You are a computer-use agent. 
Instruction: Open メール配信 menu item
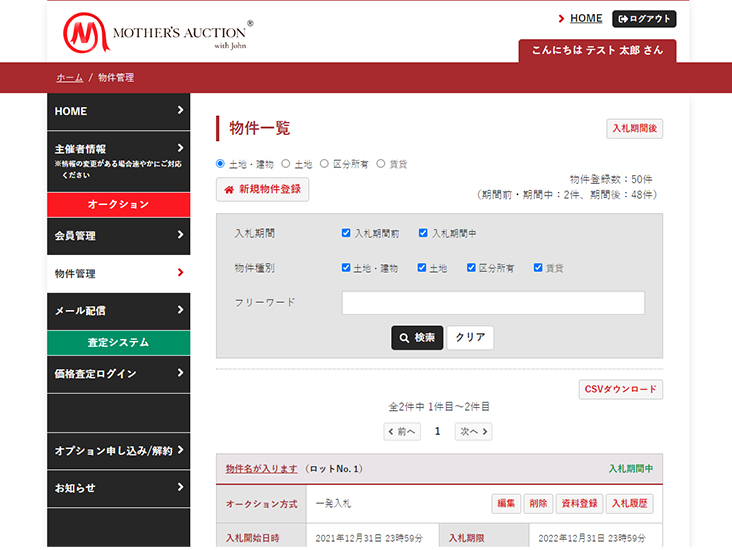point(118,311)
